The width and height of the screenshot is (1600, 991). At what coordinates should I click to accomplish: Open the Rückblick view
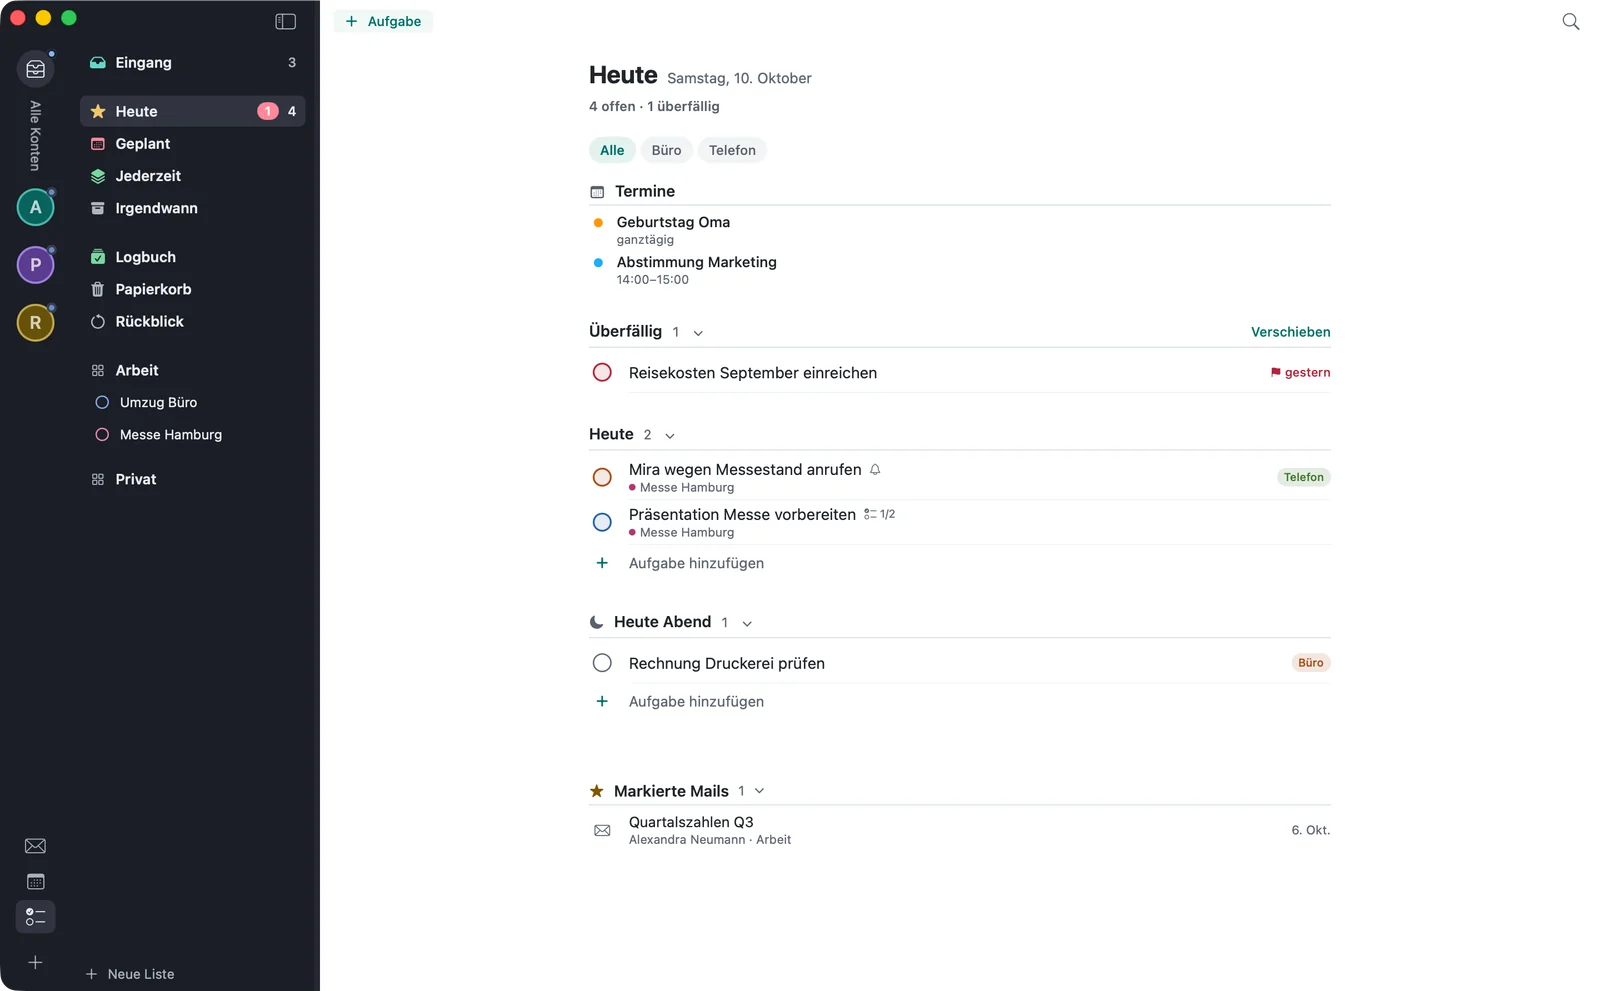[192, 321]
